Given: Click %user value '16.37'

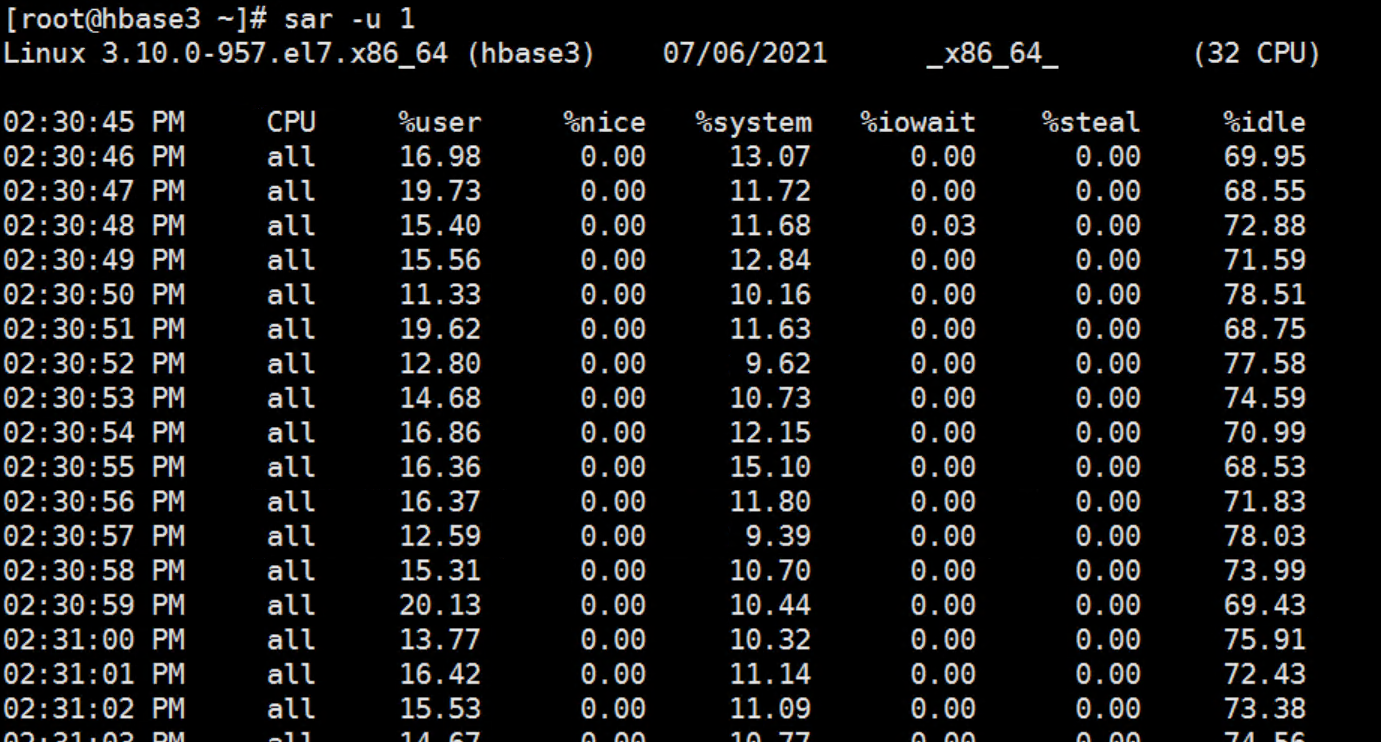Looking at the screenshot, I should pos(440,502).
